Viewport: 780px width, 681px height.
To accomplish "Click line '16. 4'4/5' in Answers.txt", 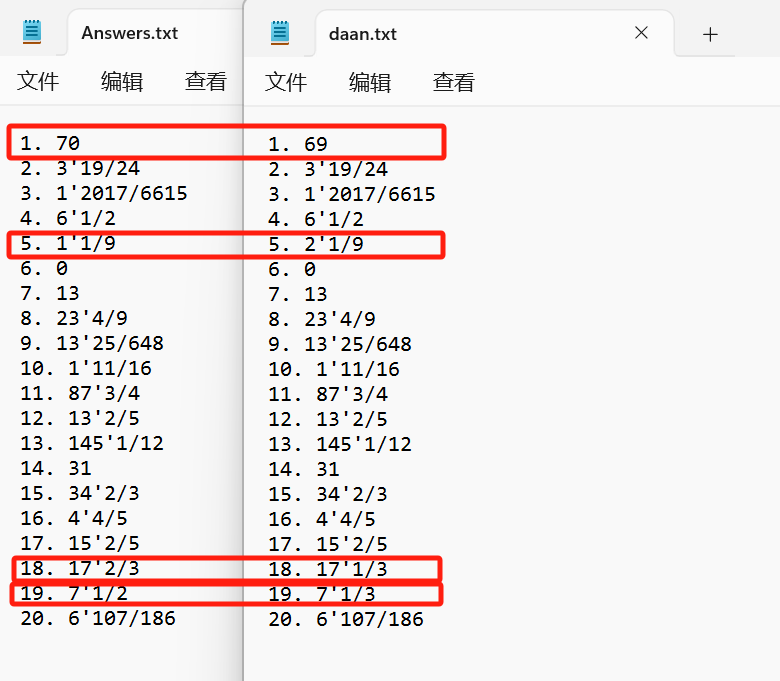I will 74,518.
